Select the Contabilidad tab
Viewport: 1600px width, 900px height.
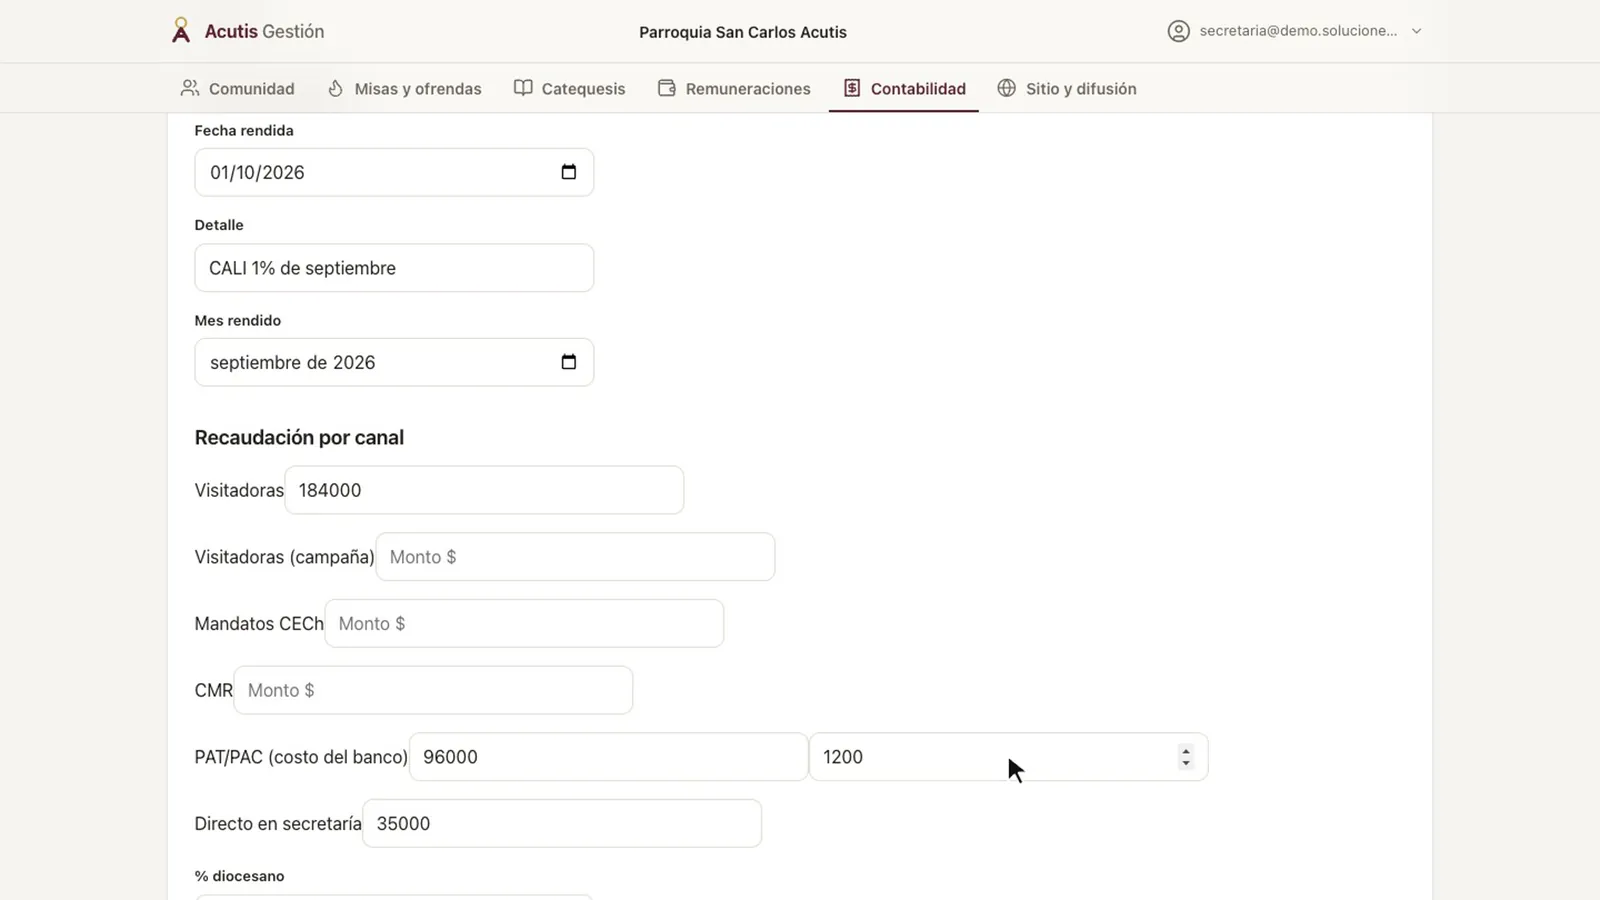point(904,88)
